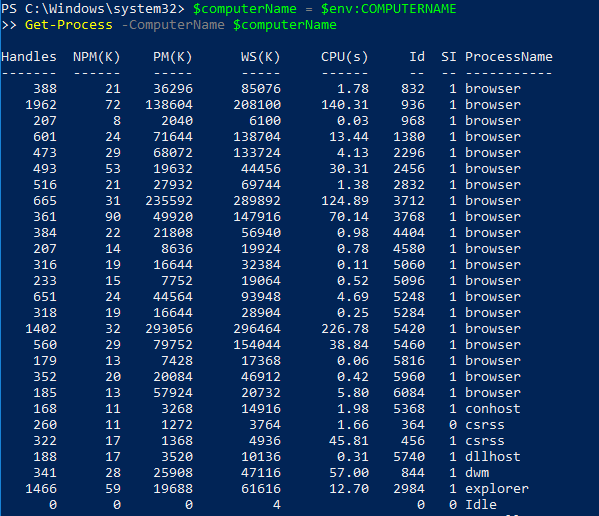The width and height of the screenshot is (599, 516).
Task: Click NPM value 90
Action: point(113,217)
